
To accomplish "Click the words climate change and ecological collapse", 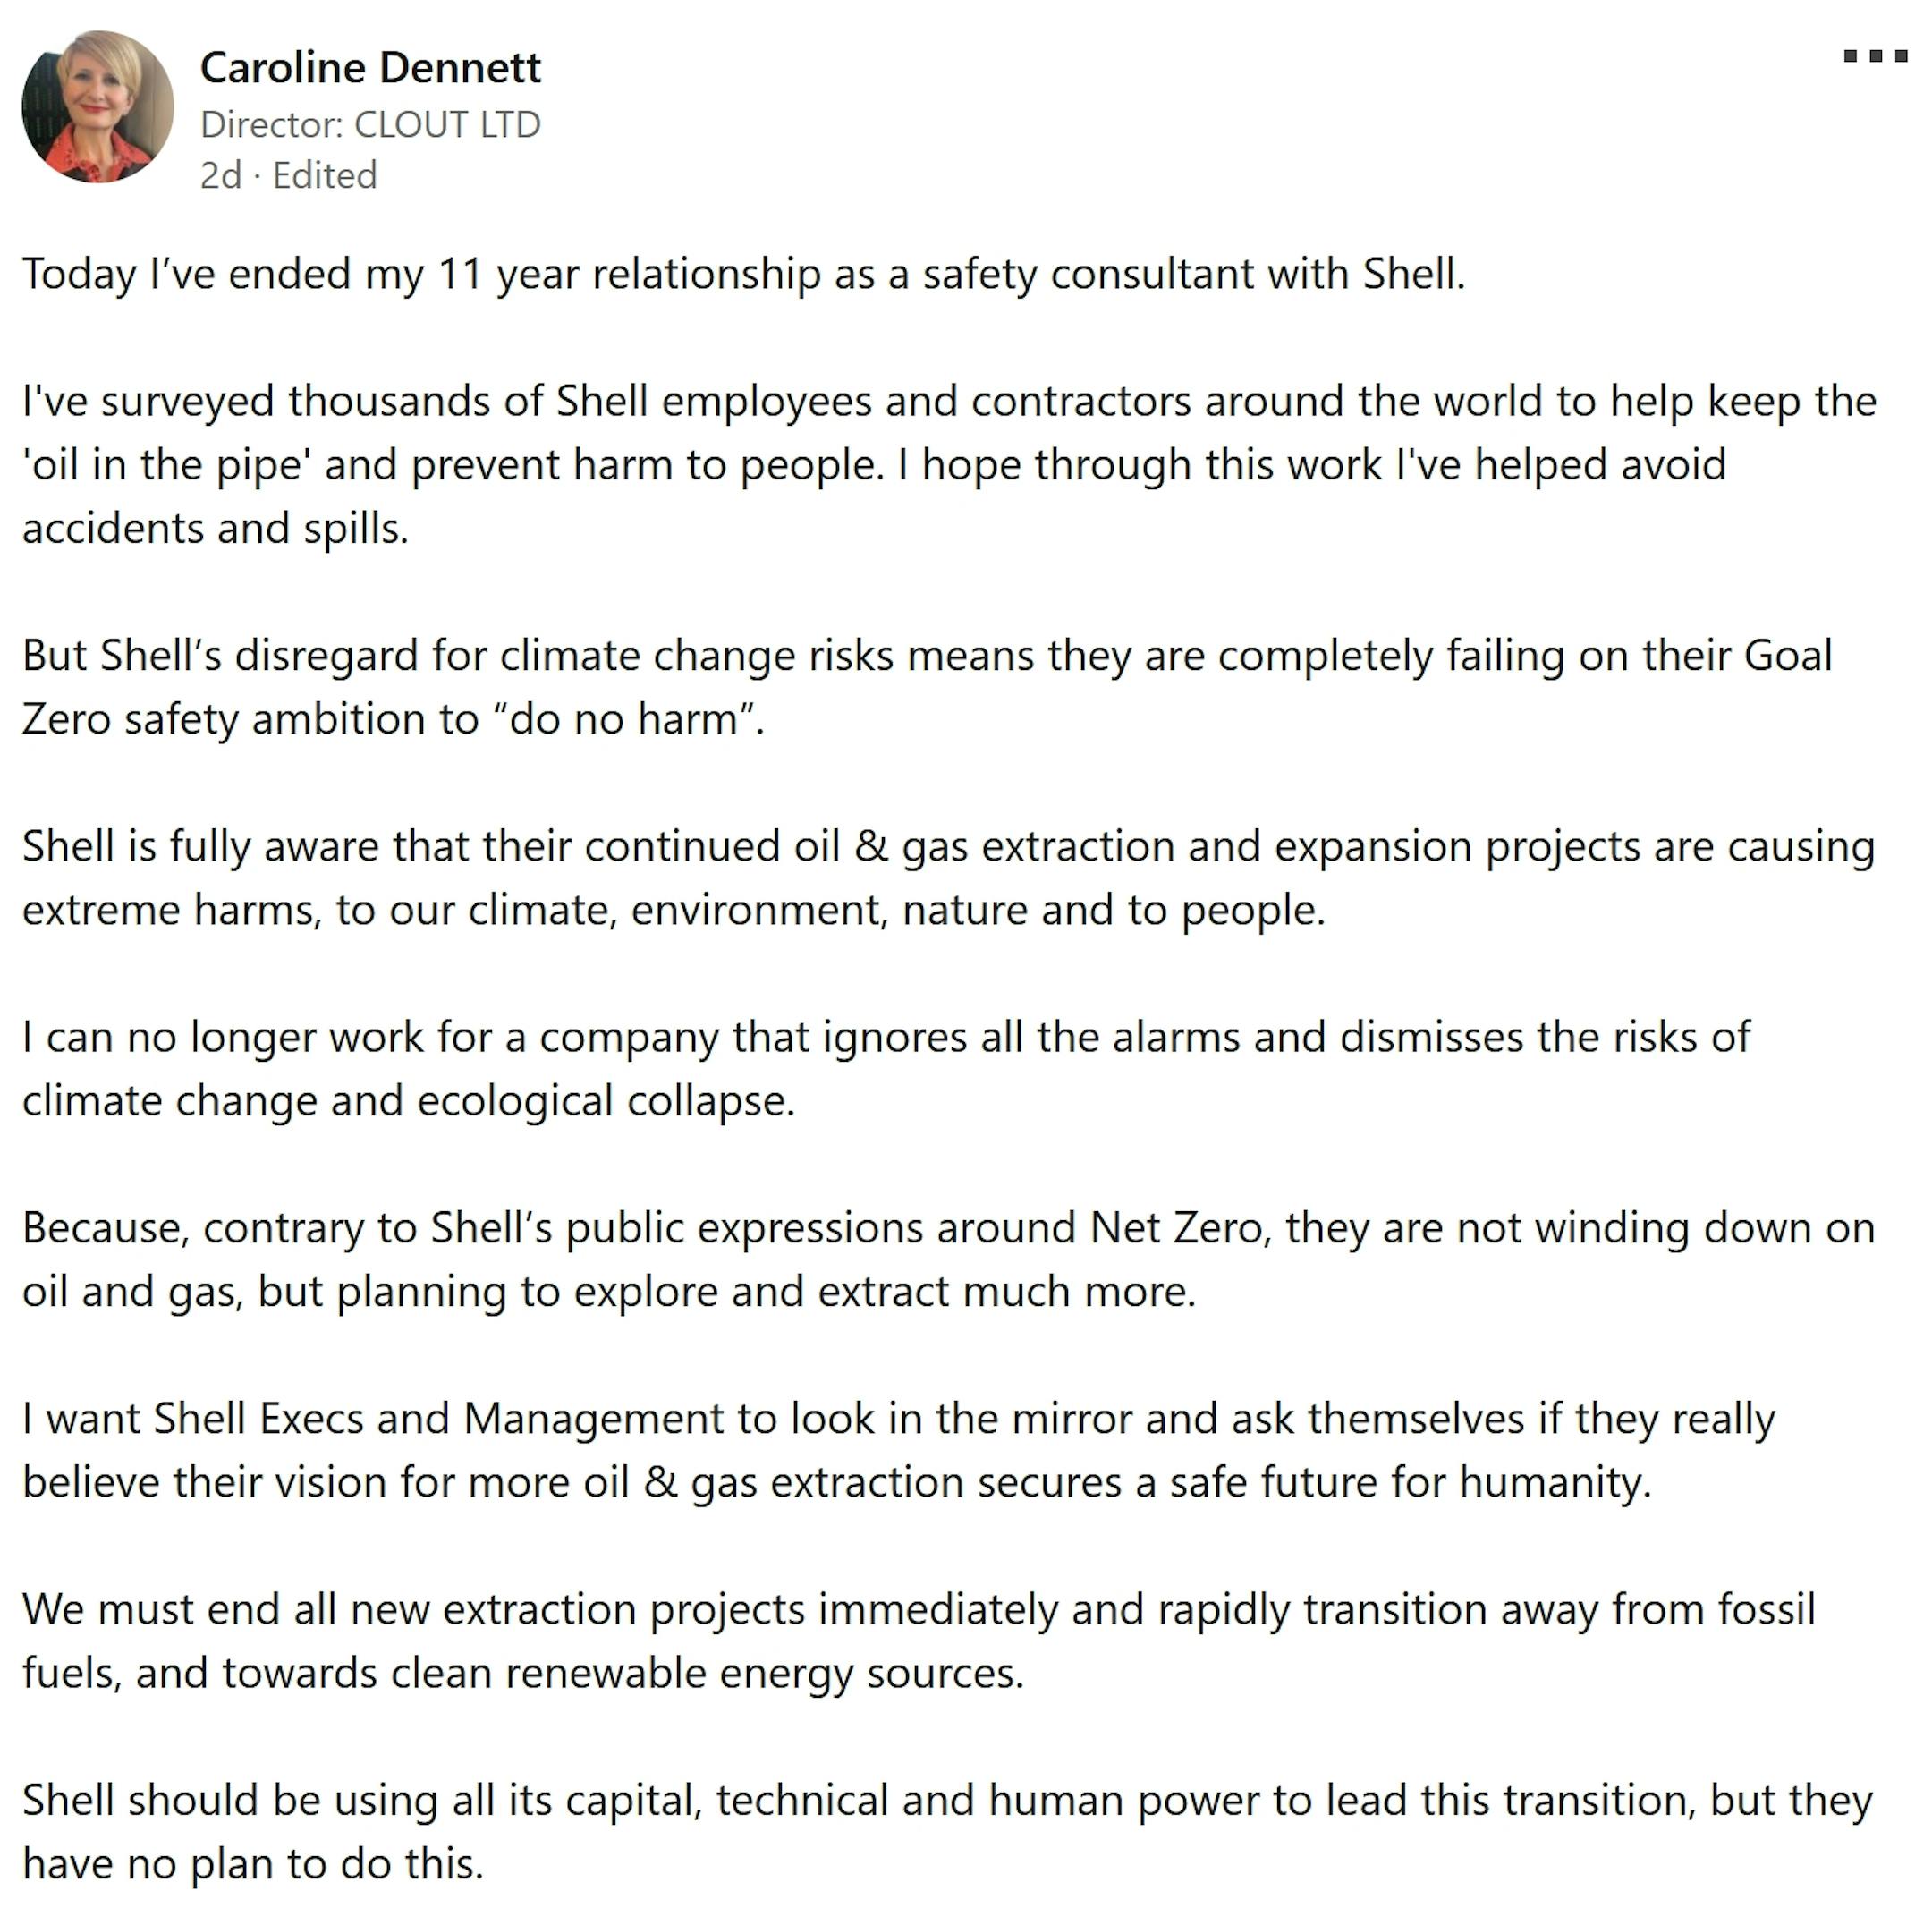I will 408,1102.
